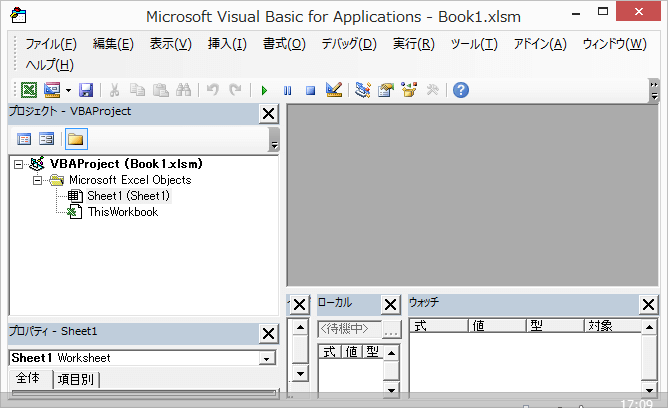Close the immediate panel left of ローカル
This screenshot has height=408, width=668.
click(299, 305)
